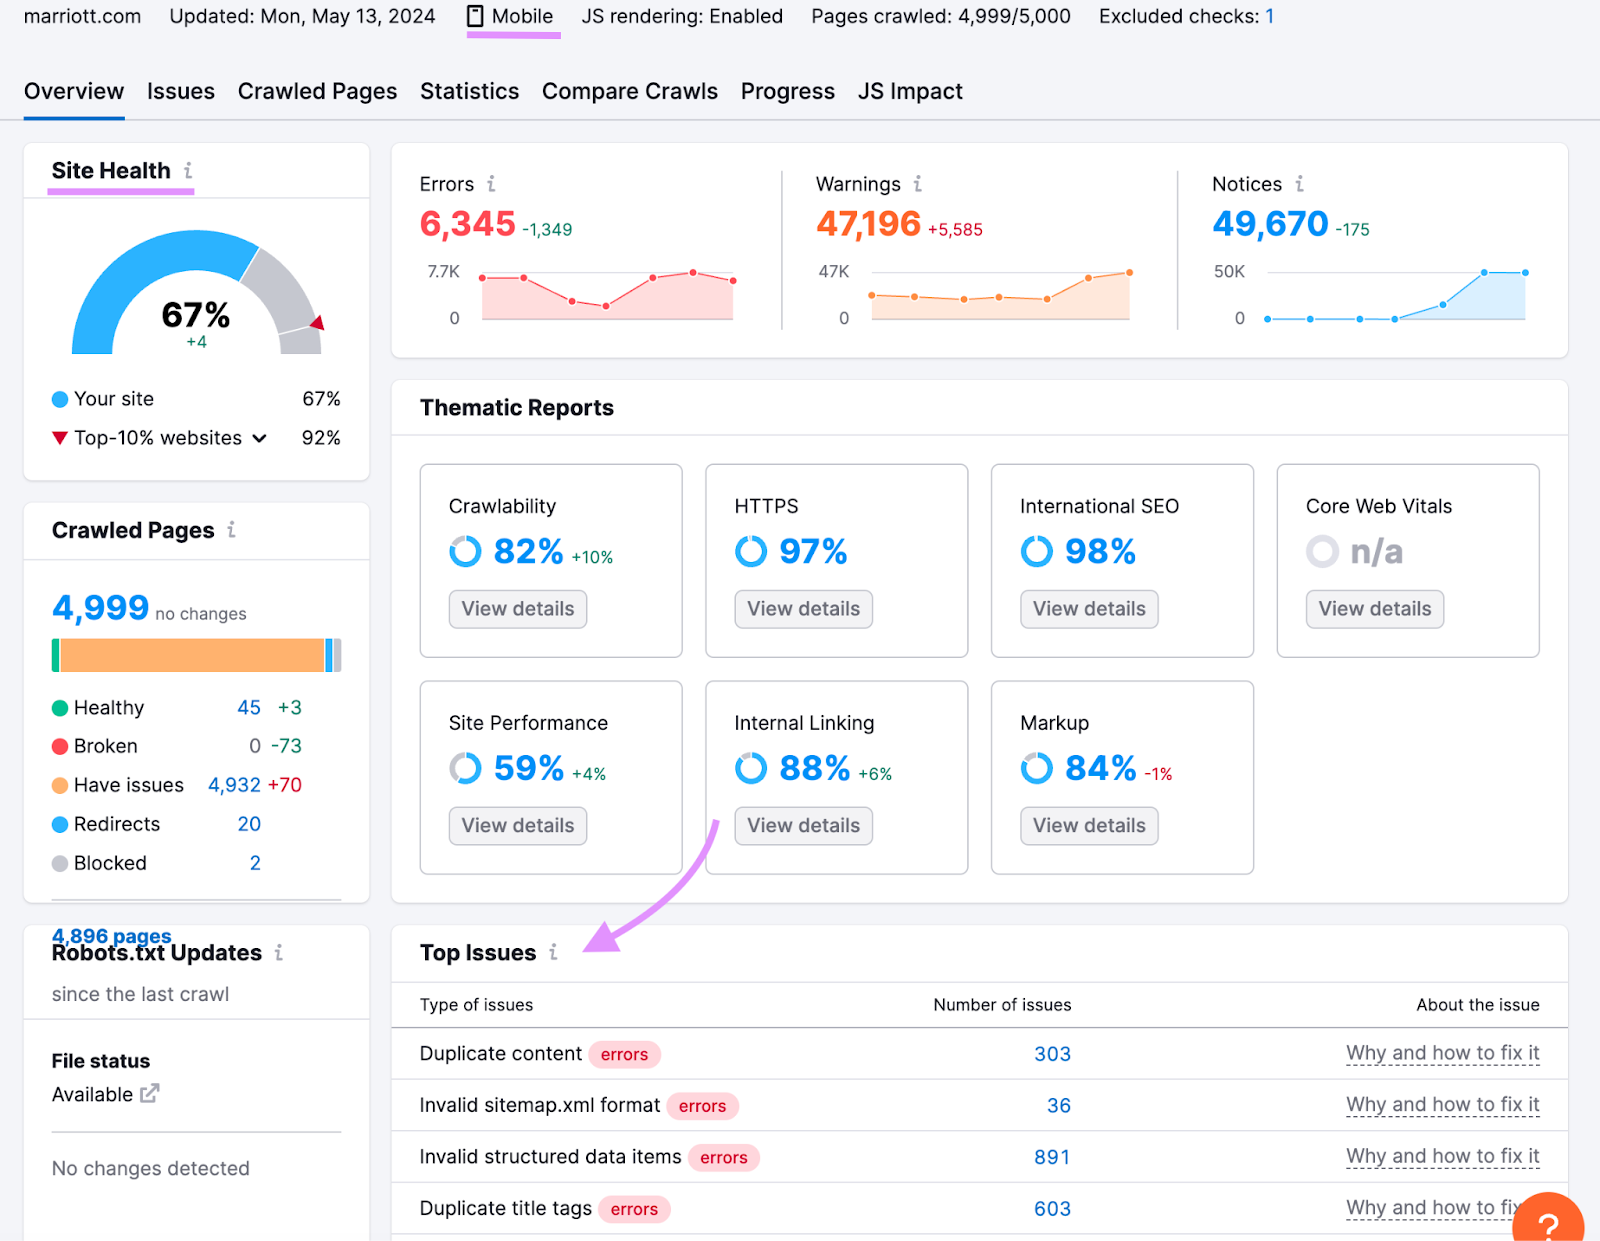Open the 603 Duplicate title tags issues
The width and height of the screenshot is (1600, 1241).
pos(1052,1209)
